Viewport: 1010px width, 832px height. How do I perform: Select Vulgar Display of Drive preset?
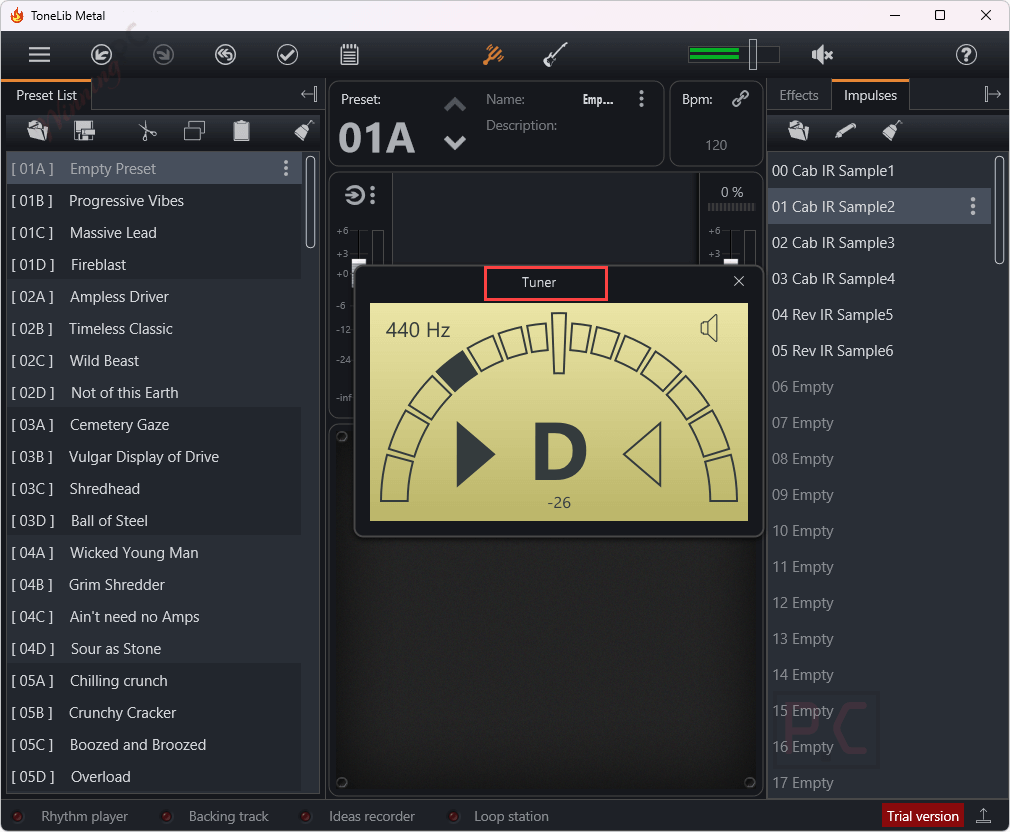click(154, 457)
